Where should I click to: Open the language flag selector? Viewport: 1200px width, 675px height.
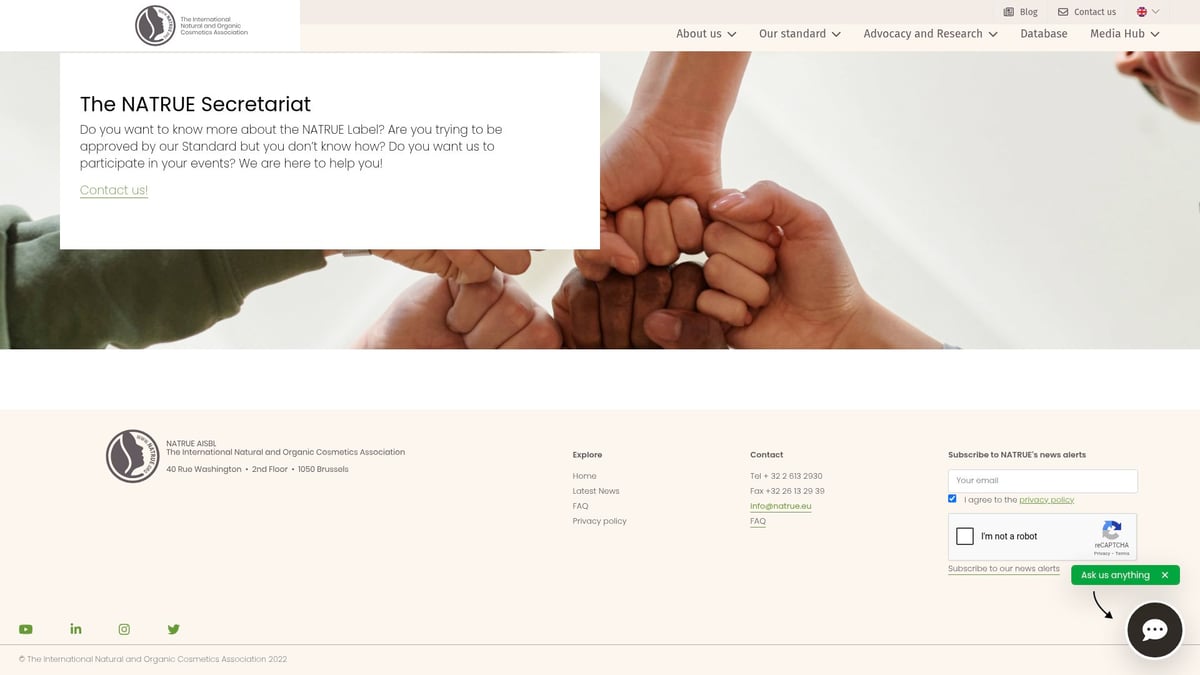pos(1147,12)
